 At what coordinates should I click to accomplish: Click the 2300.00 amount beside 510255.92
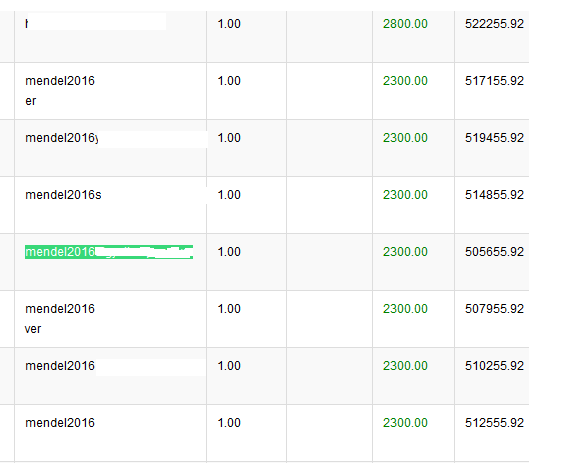click(x=405, y=366)
